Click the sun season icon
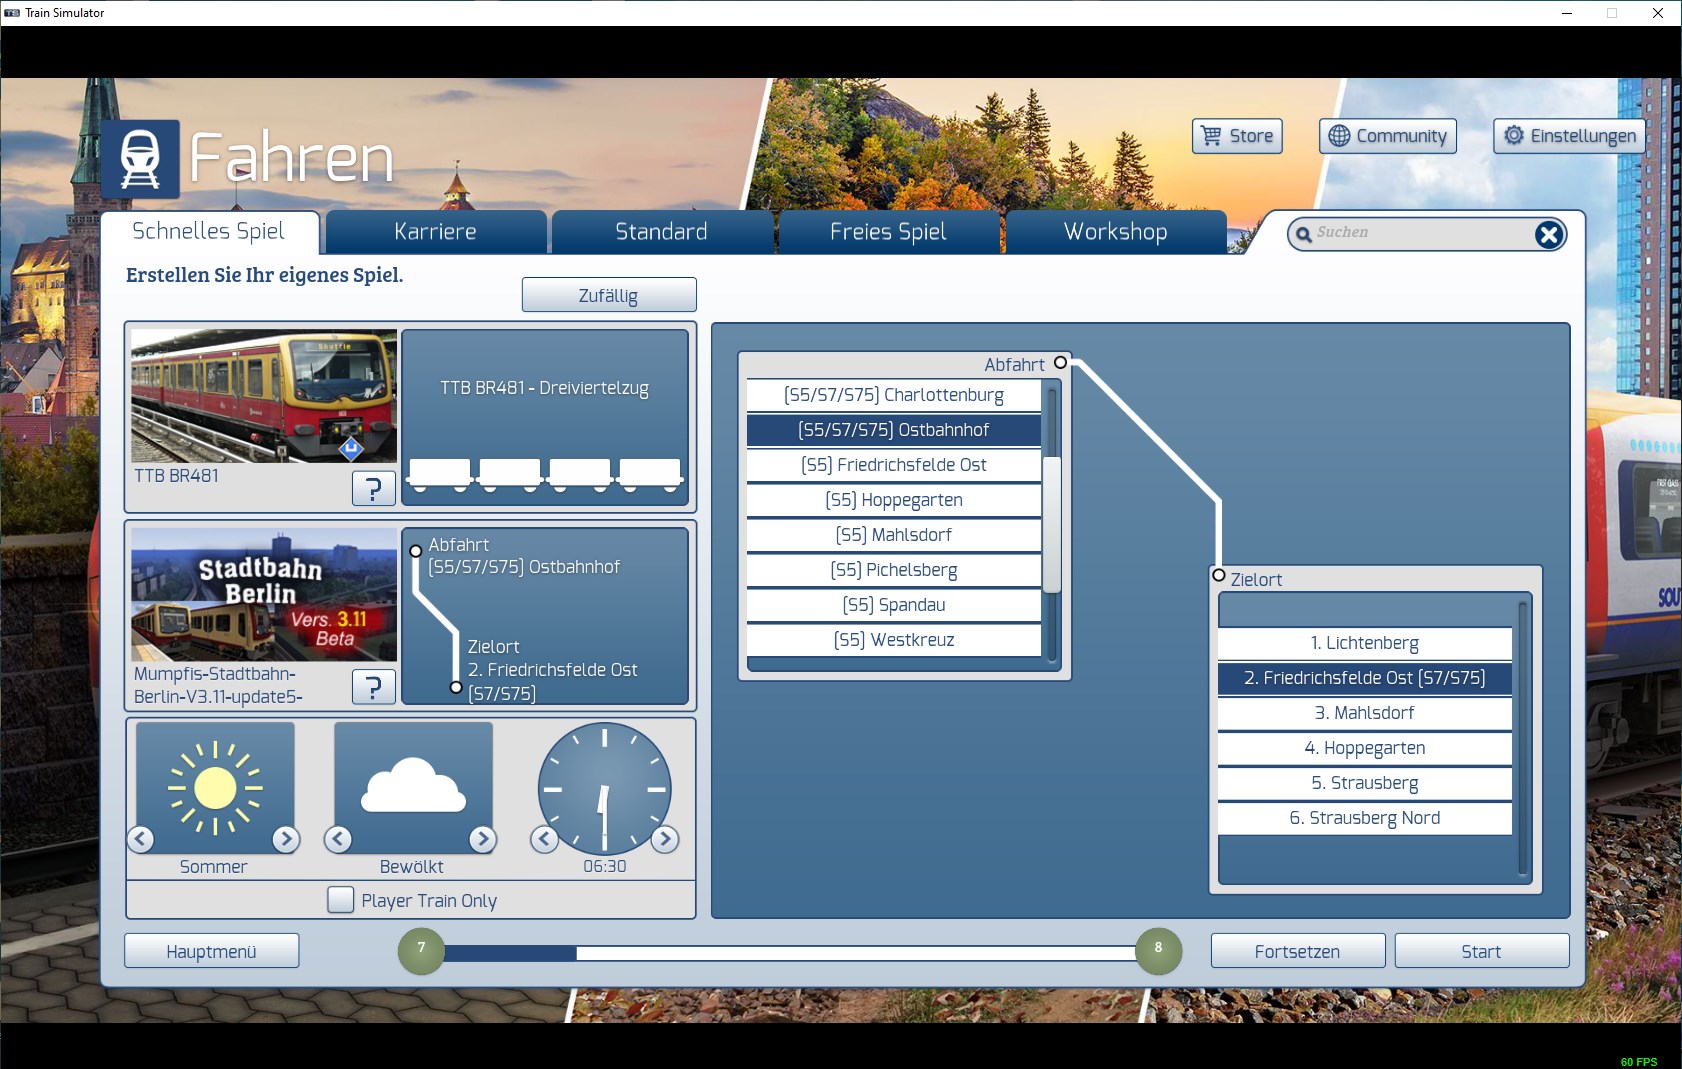 pyautogui.click(x=215, y=788)
